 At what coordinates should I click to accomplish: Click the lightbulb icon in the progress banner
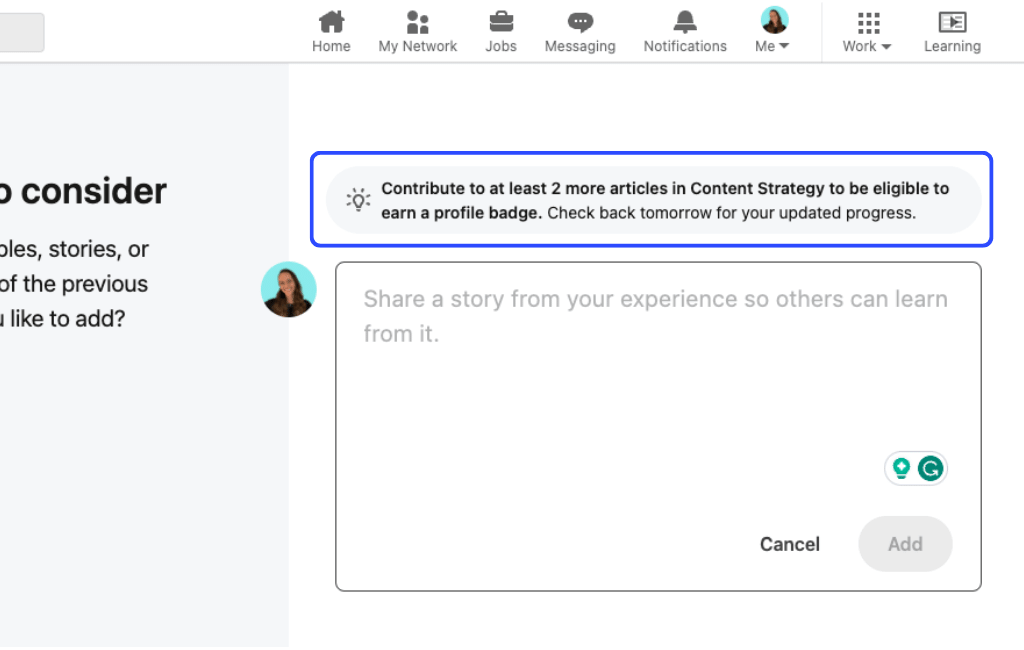pyautogui.click(x=357, y=200)
